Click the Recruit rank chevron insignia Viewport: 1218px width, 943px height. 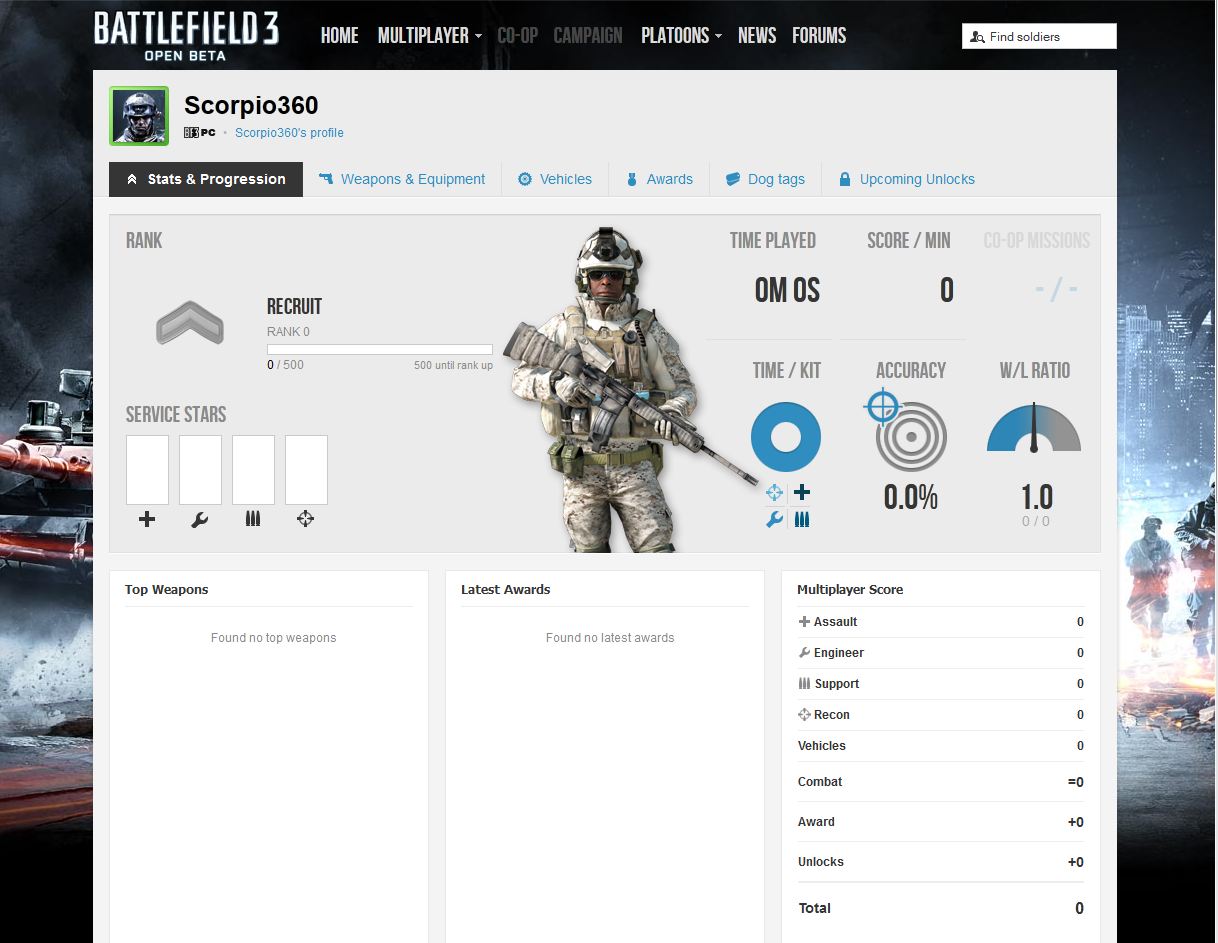coord(190,324)
